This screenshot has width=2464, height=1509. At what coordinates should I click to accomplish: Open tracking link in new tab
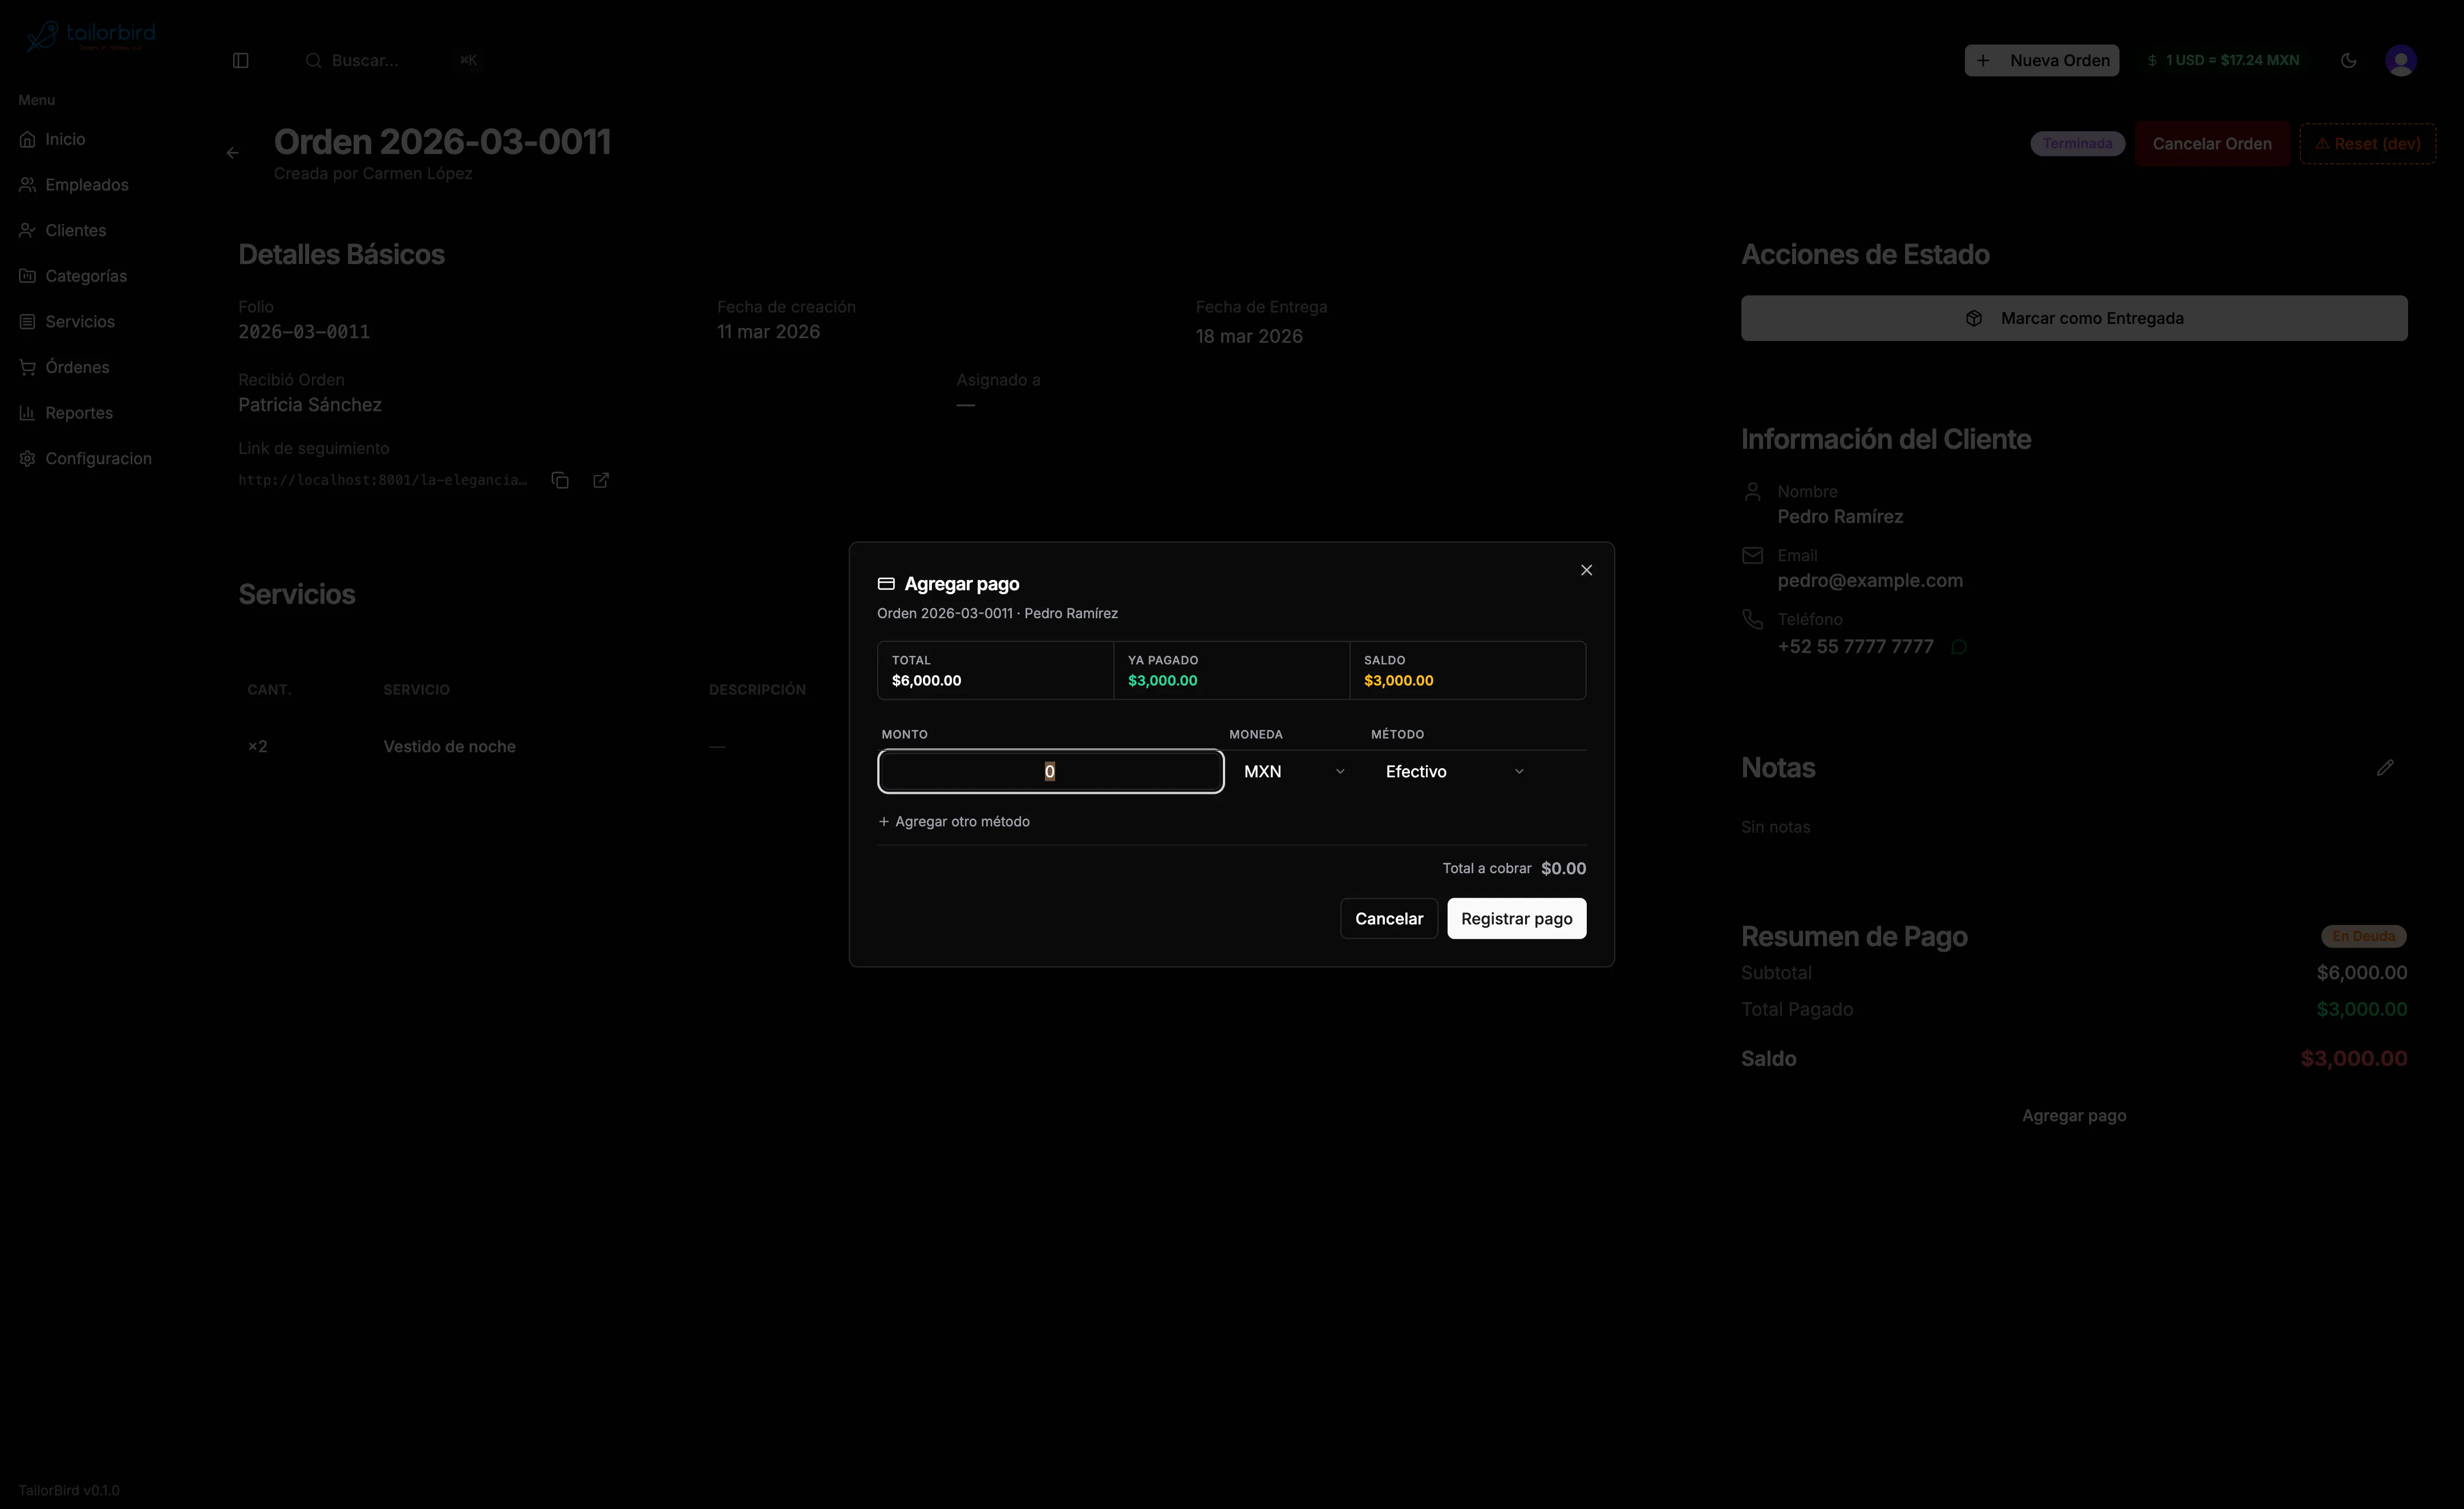click(601, 480)
